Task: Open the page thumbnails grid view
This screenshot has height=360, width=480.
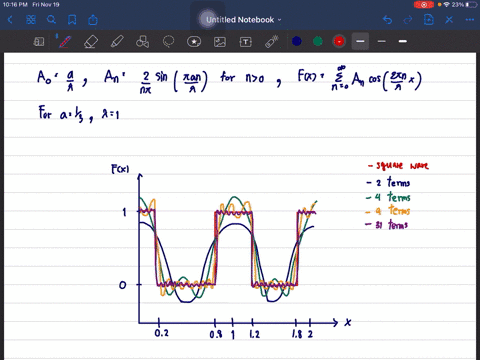Action: click(31, 20)
